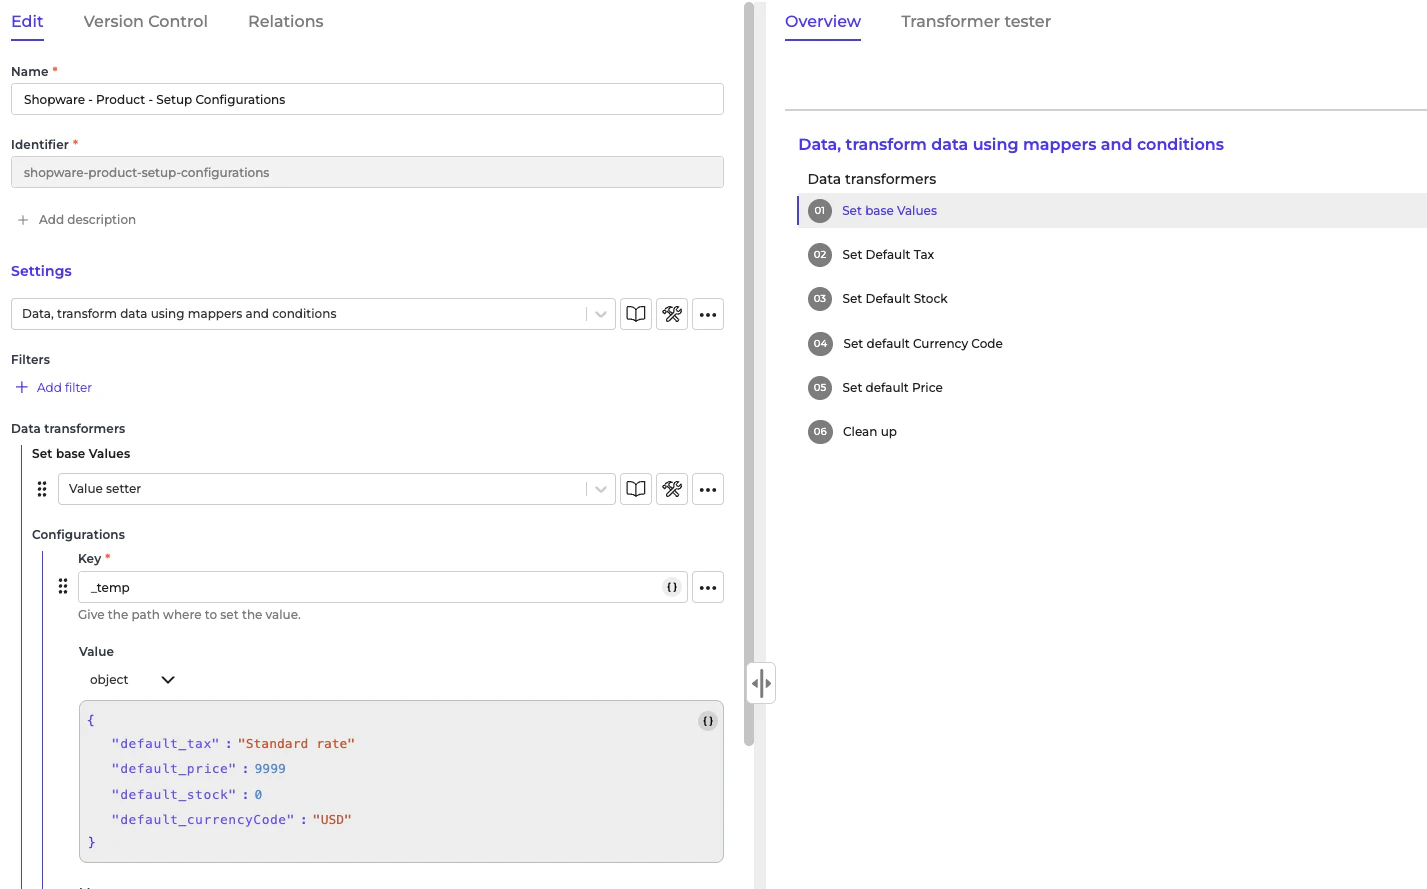Switch to Version Control tab
1427x889 pixels.
(x=146, y=21)
